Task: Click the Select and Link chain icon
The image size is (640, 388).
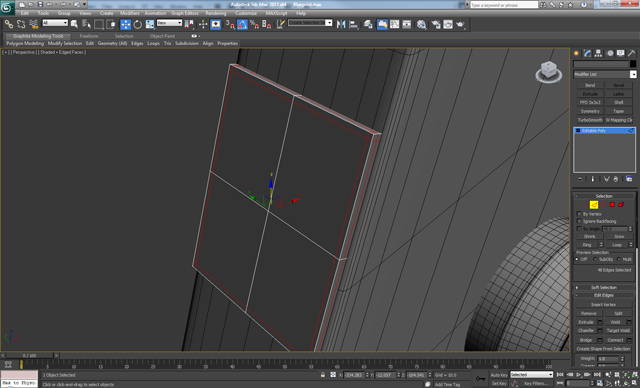Action: pyautogui.click(x=8, y=24)
